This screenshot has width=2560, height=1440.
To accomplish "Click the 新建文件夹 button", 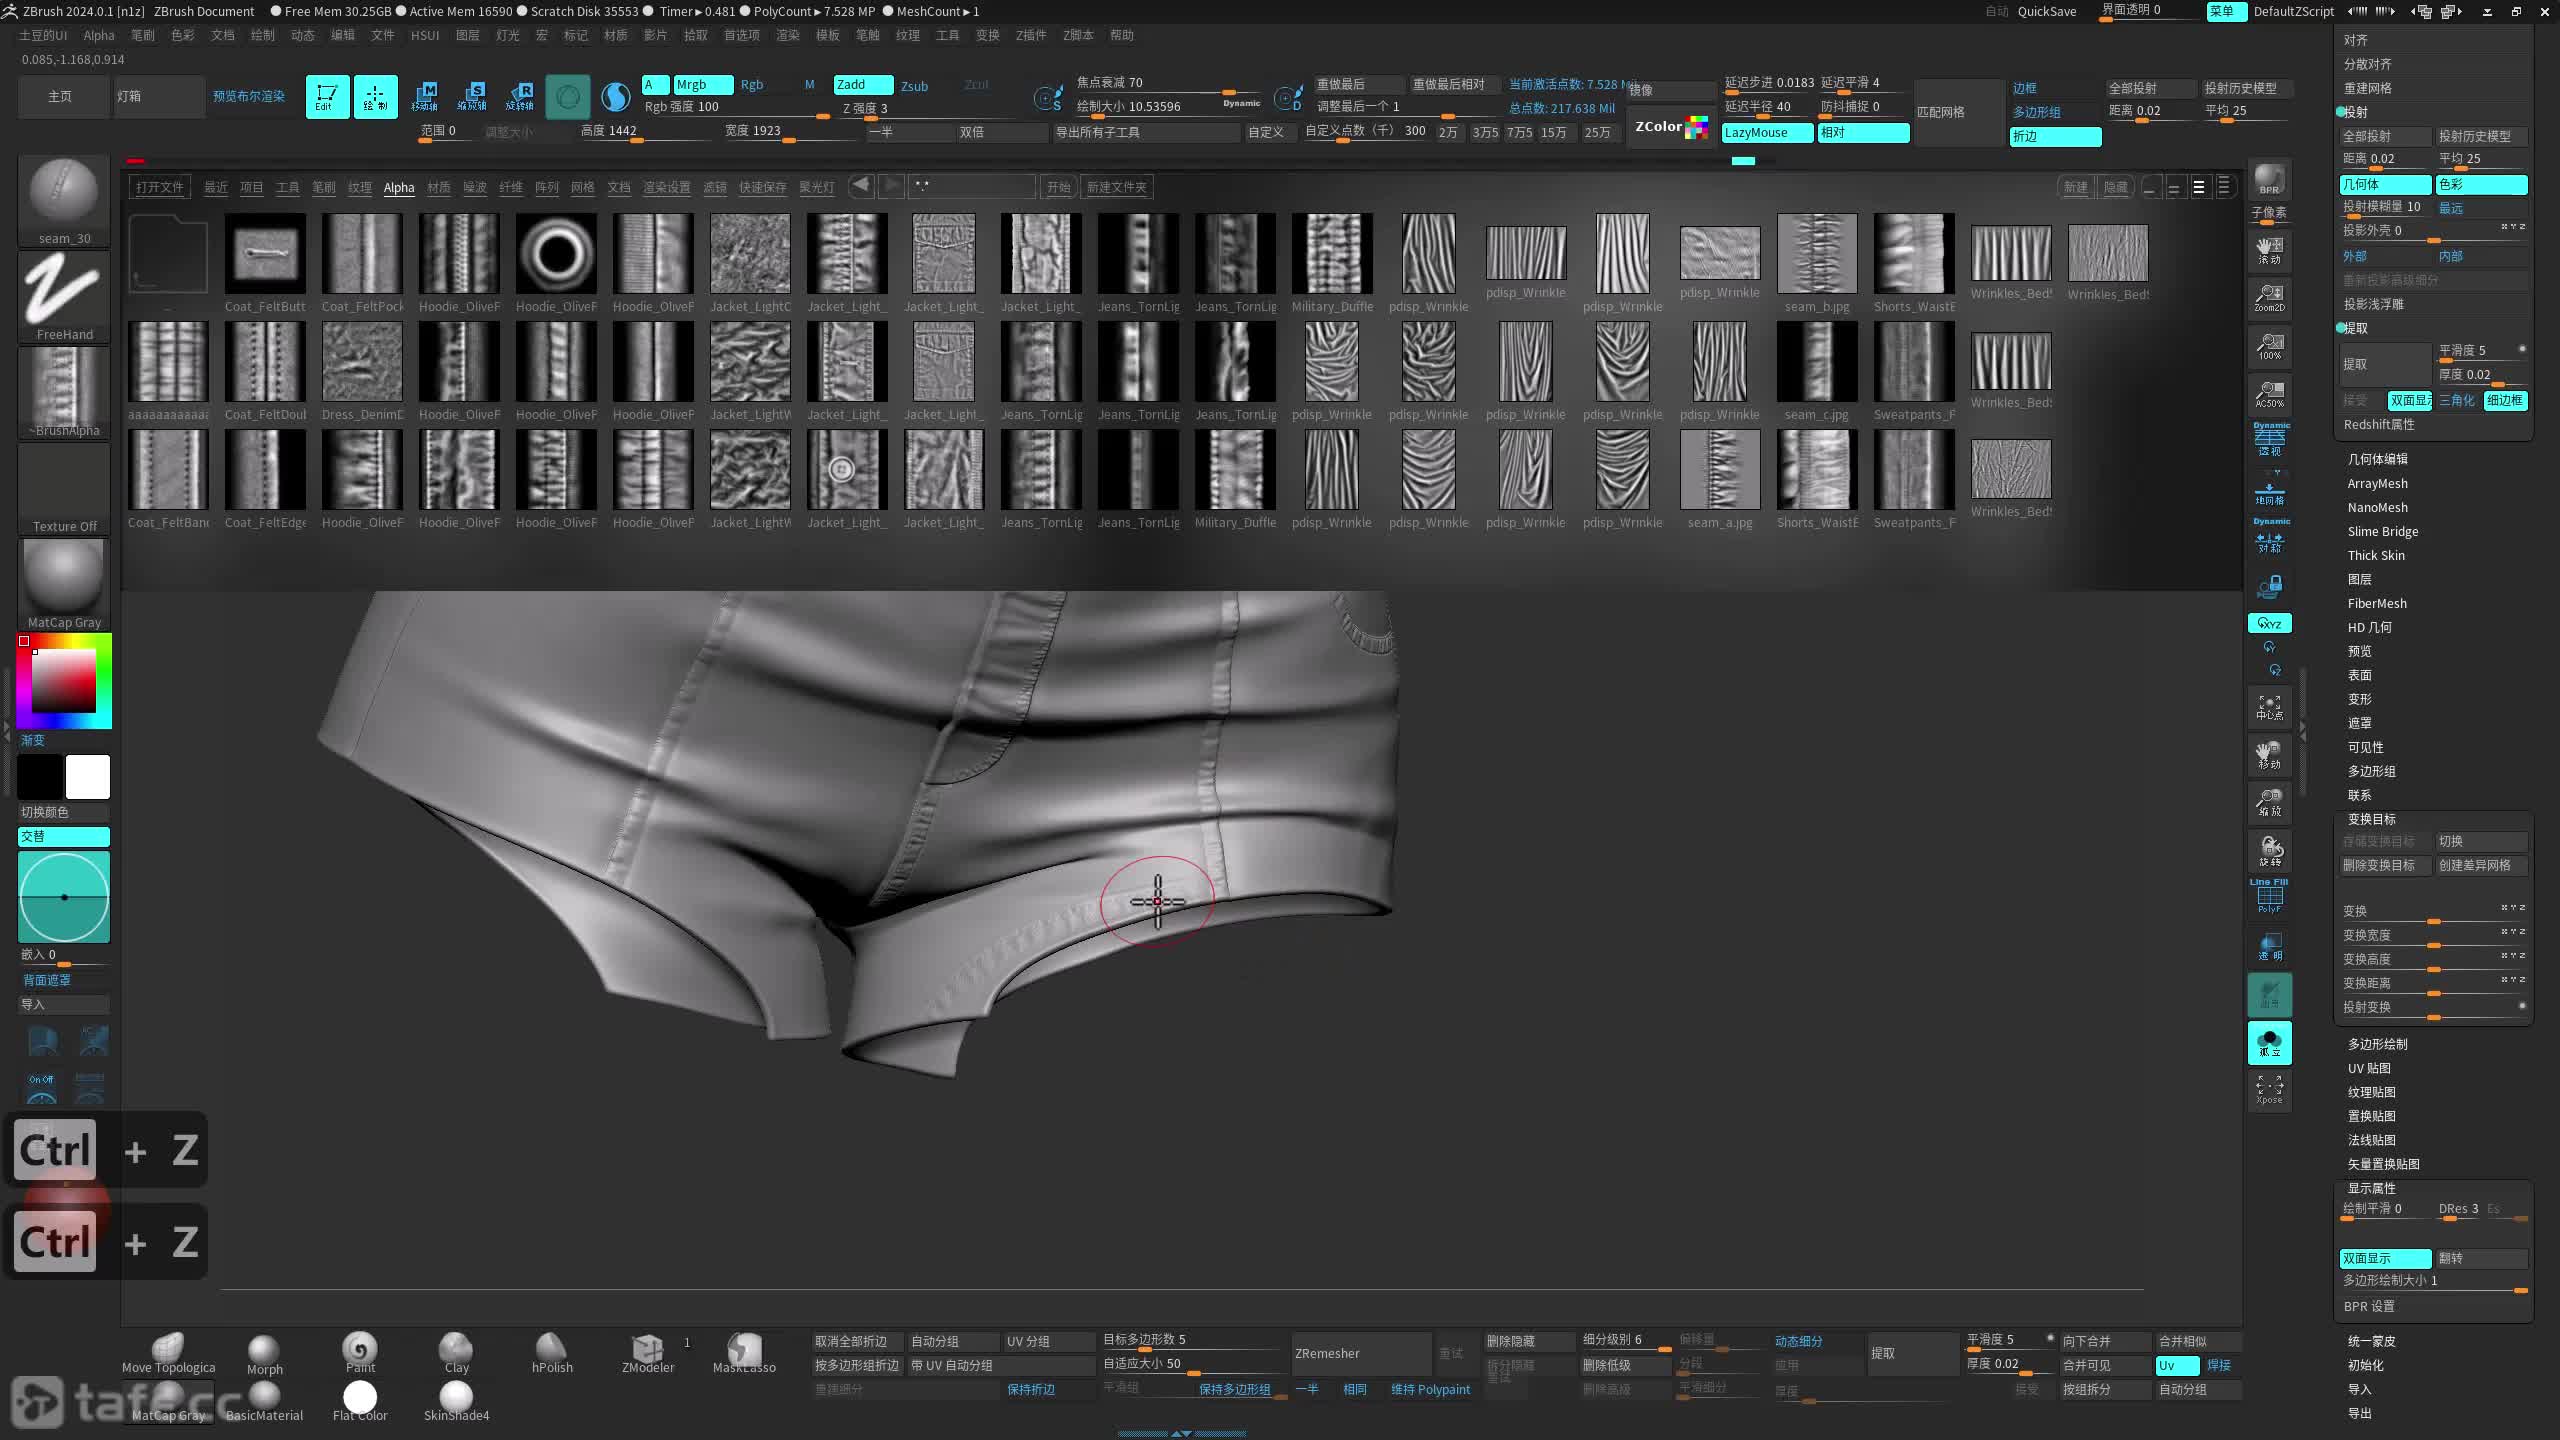I will click(1117, 188).
